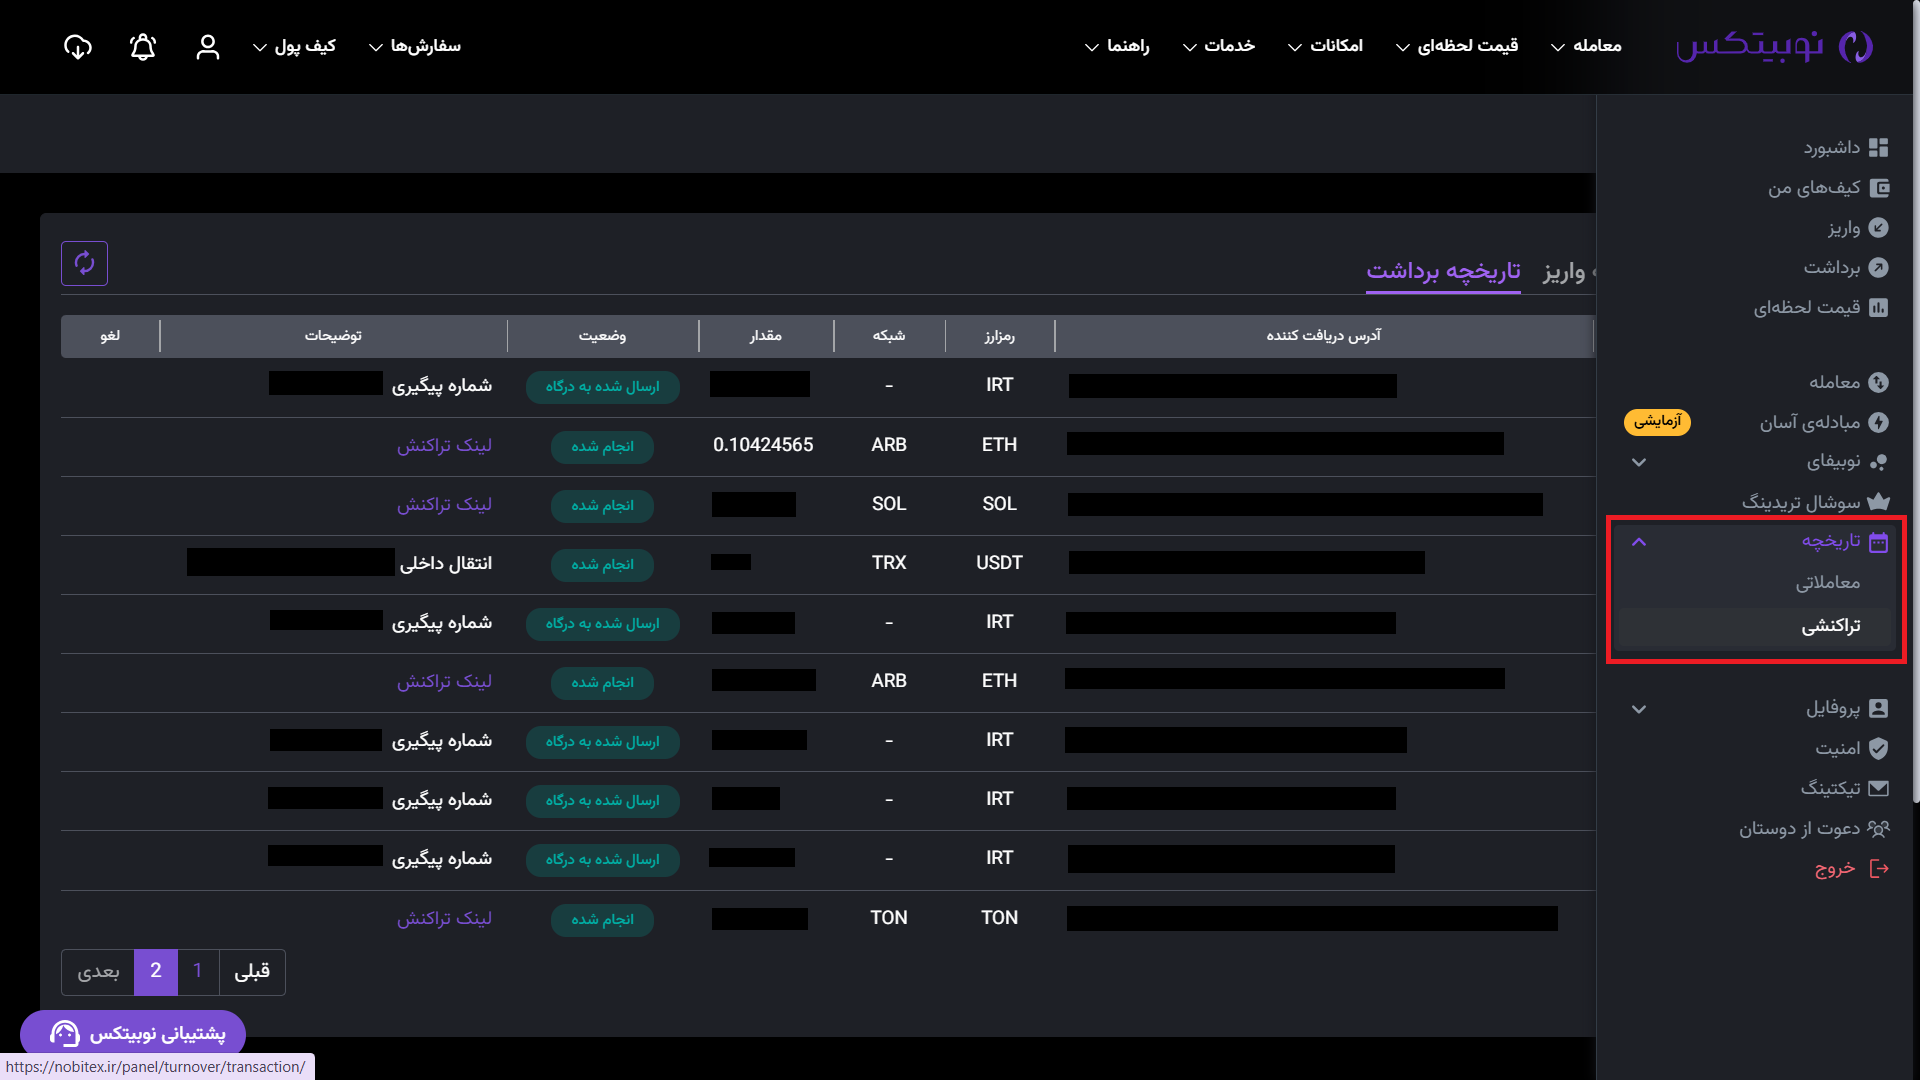This screenshot has height=1080, width=1920.
Task: Click the پروفایل profile icon in sidebar
Action: [1879, 708]
